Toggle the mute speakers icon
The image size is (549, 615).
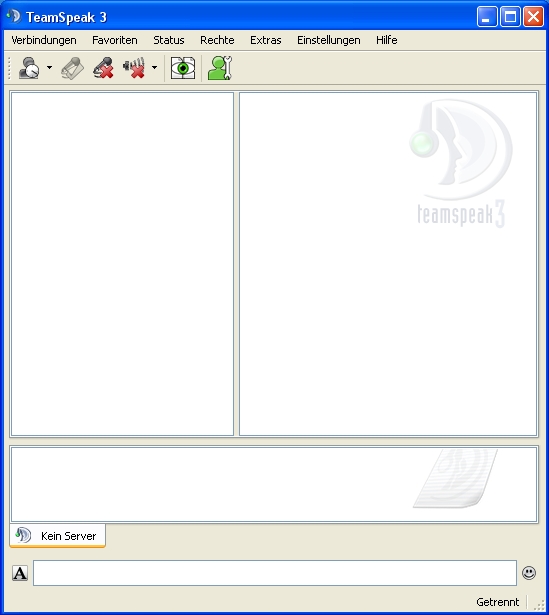[x=134, y=68]
